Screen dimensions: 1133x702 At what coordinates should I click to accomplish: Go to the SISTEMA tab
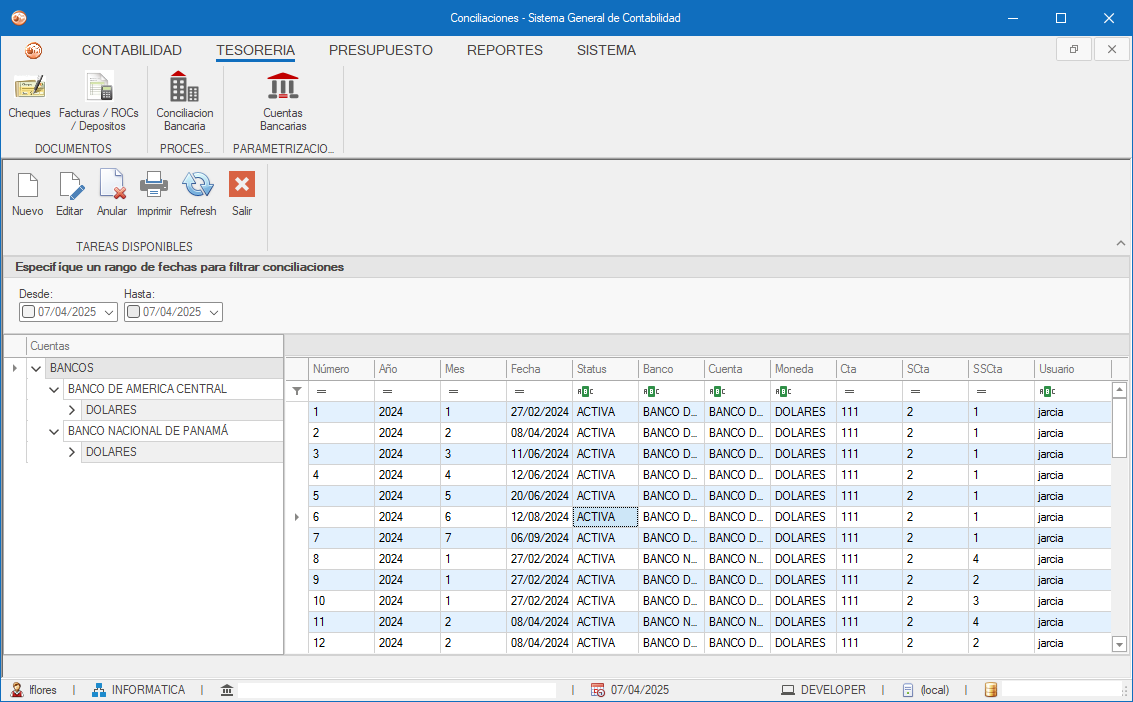click(606, 51)
